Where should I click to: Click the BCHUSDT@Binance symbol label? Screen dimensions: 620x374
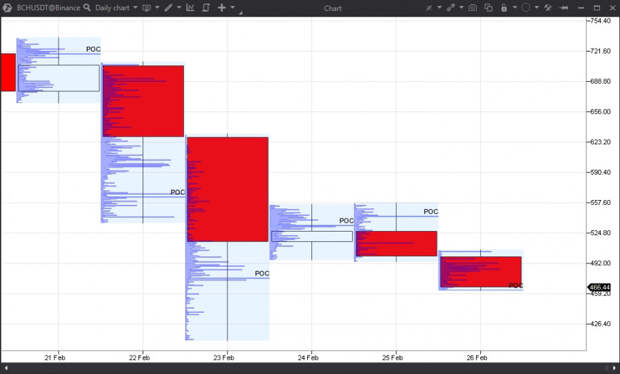48,8
